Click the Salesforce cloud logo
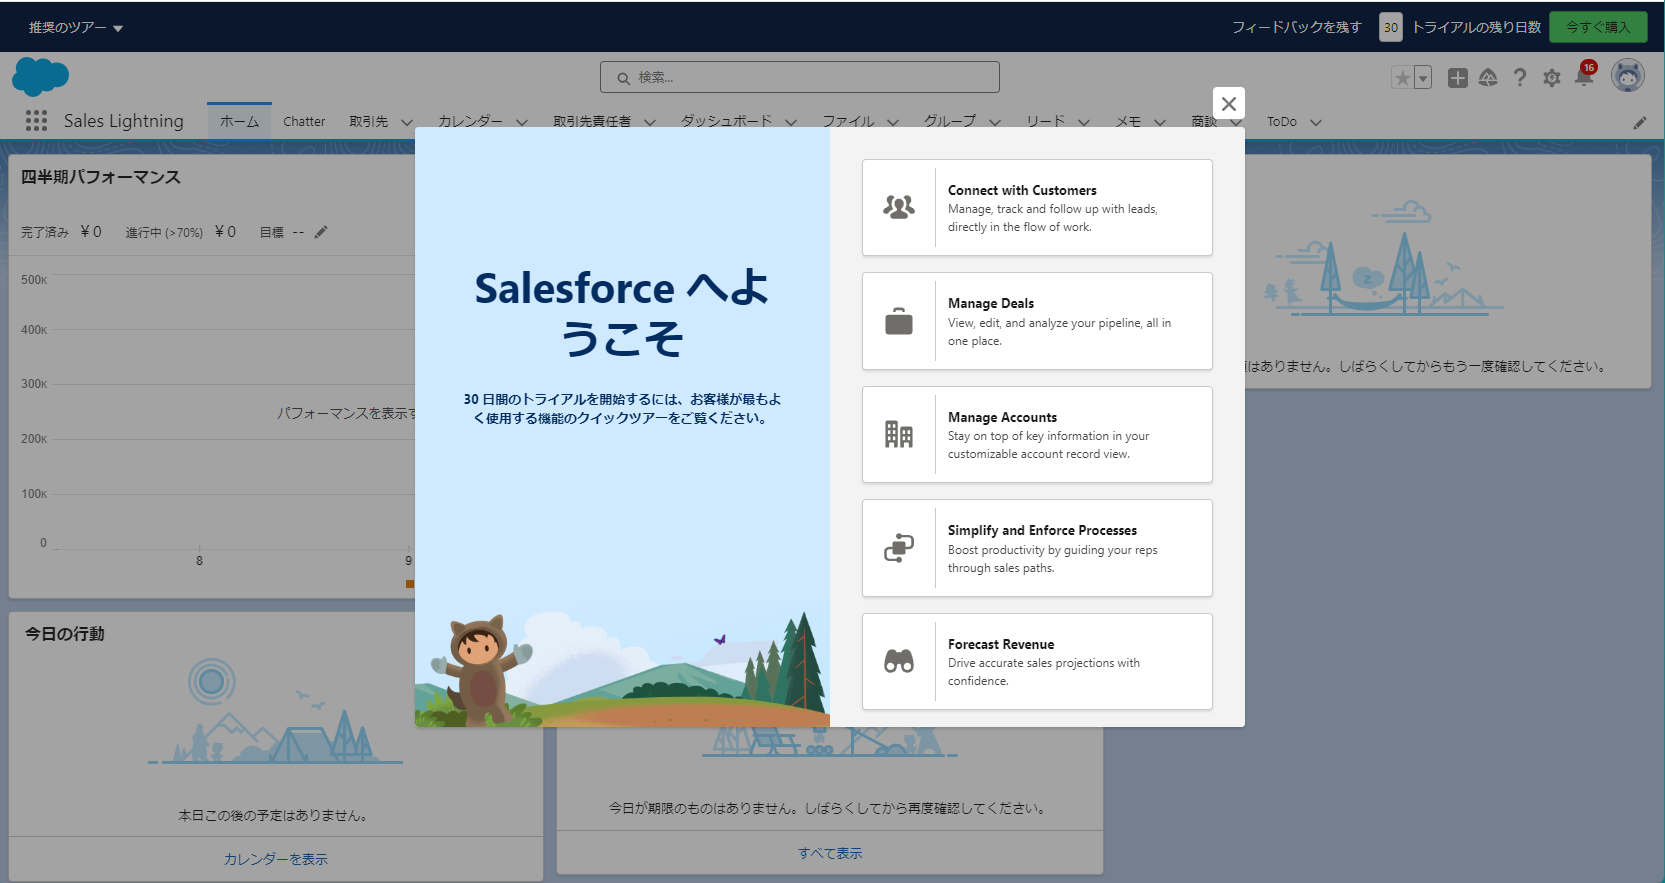 click(40, 77)
